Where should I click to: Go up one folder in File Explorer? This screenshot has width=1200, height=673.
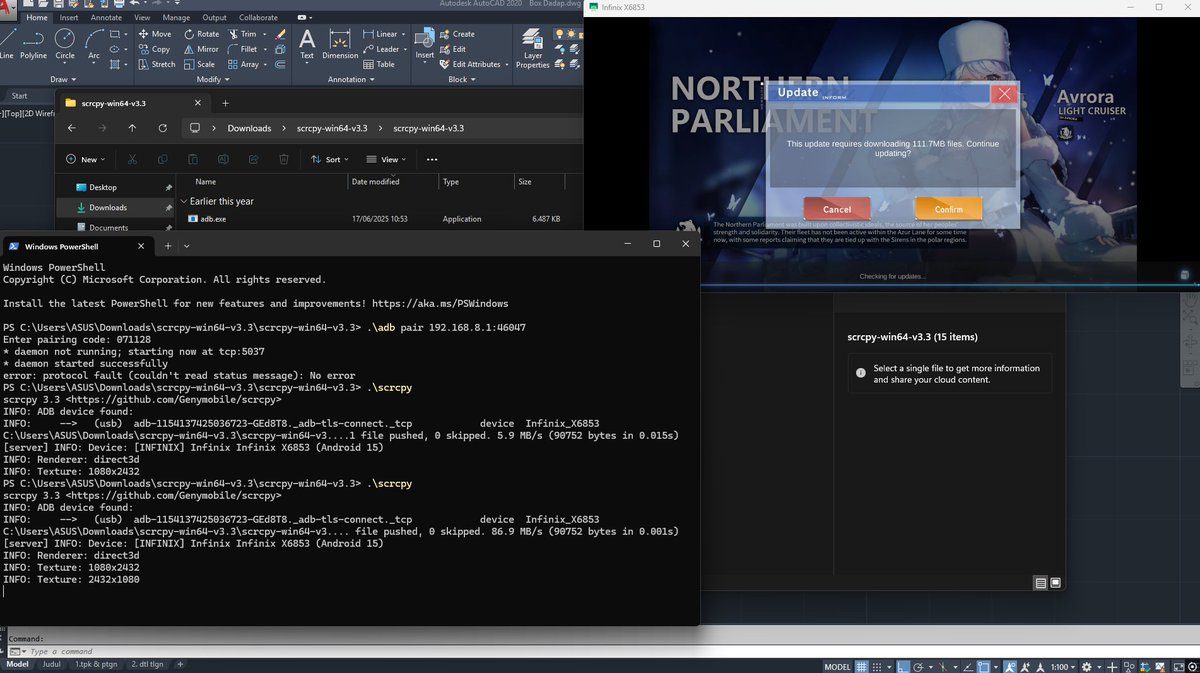pos(132,128)
